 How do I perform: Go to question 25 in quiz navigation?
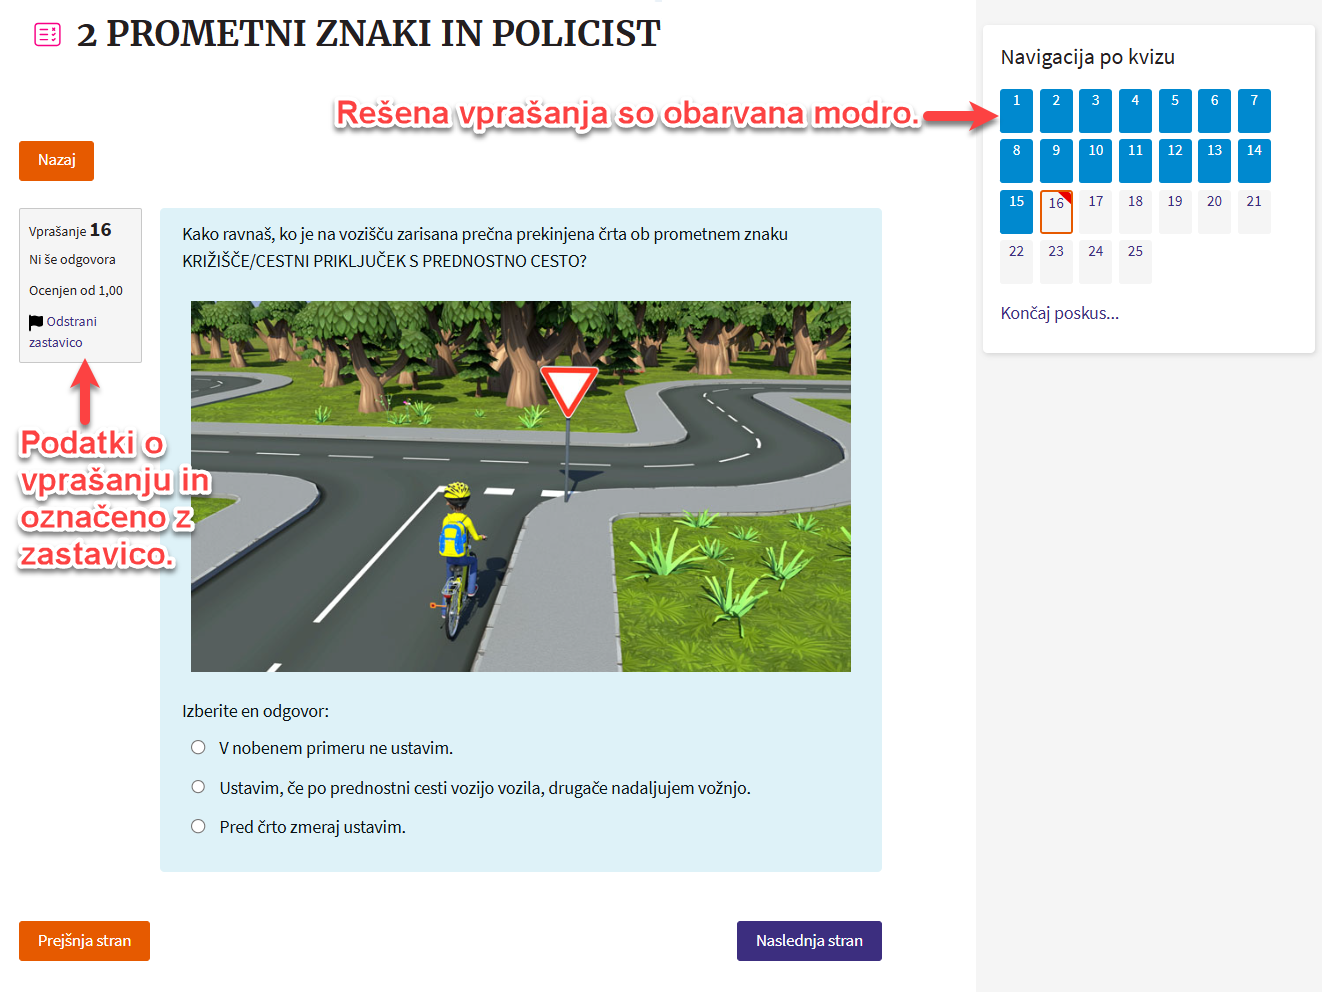pyautogui.click(x=1135, y=262)
